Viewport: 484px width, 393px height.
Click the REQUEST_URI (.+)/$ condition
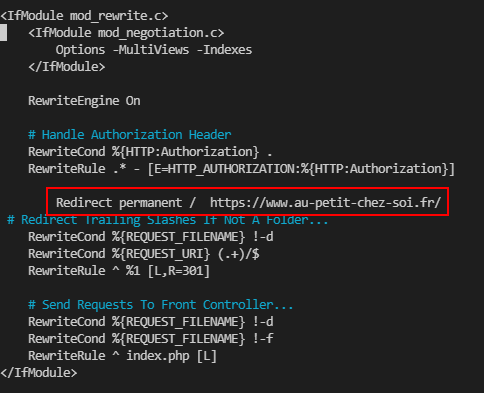point(144,254)
